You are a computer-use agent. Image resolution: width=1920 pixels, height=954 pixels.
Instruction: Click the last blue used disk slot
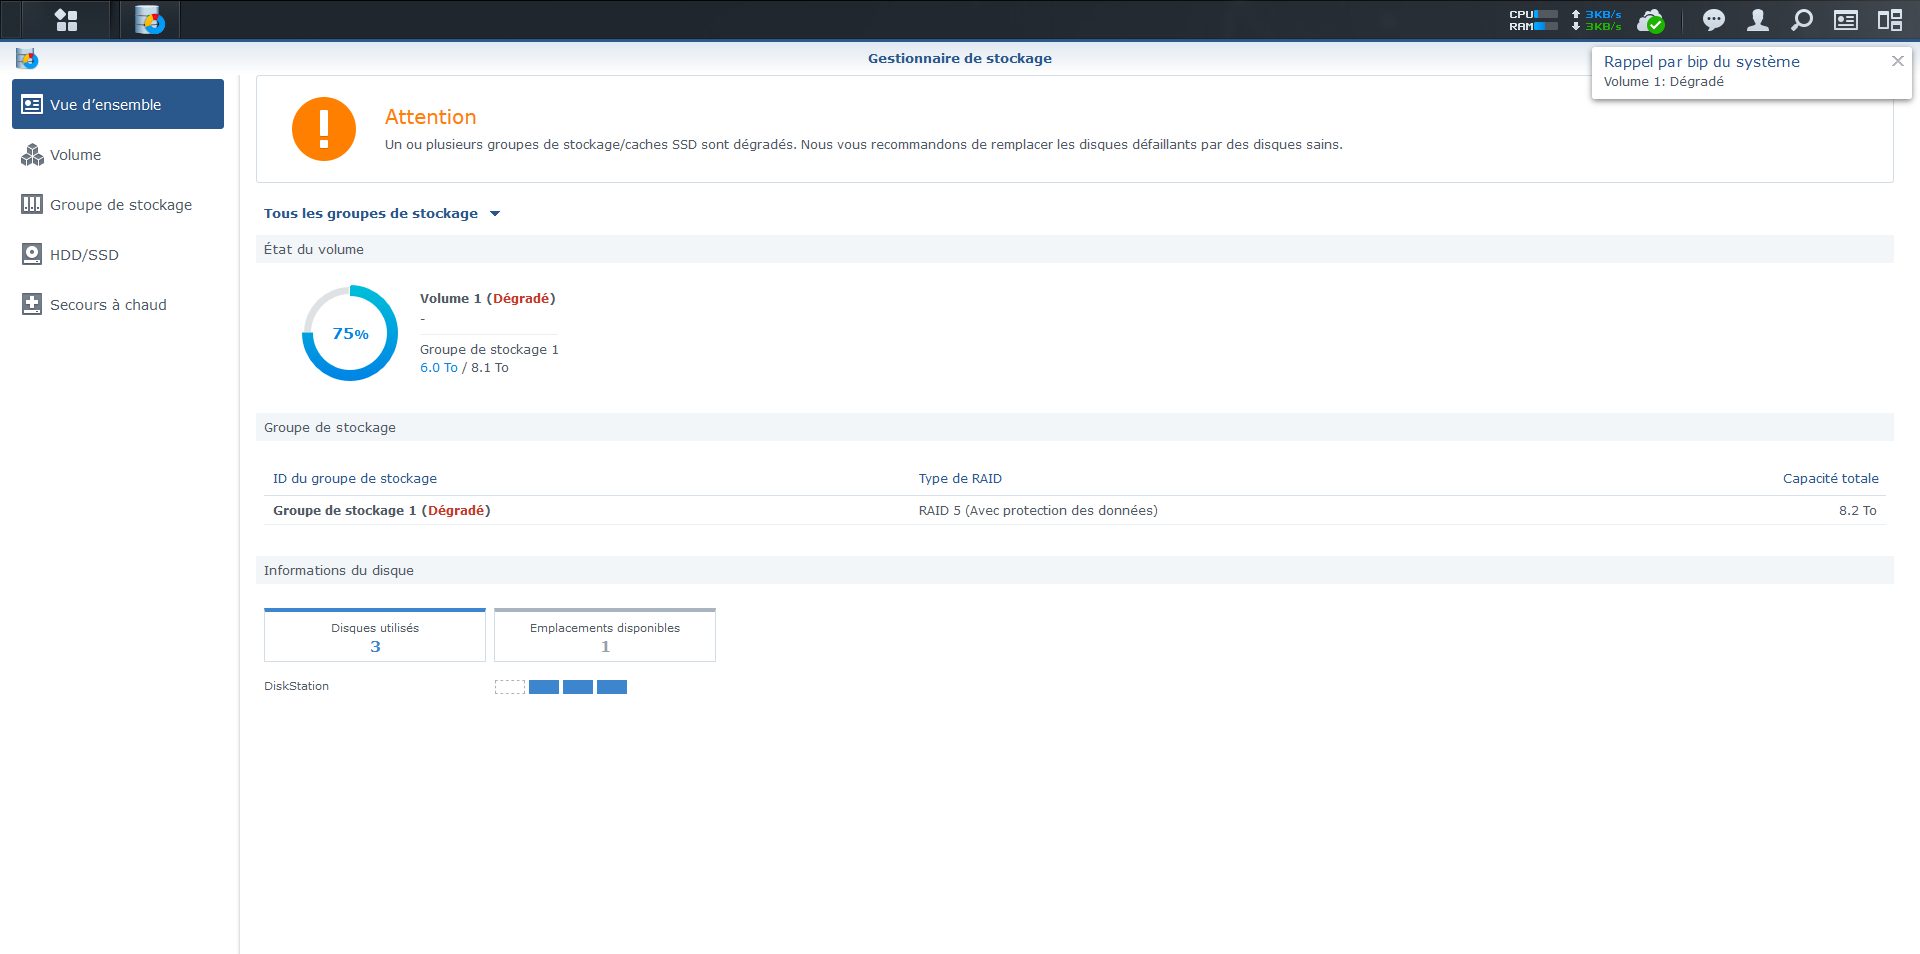pos(612,687)
